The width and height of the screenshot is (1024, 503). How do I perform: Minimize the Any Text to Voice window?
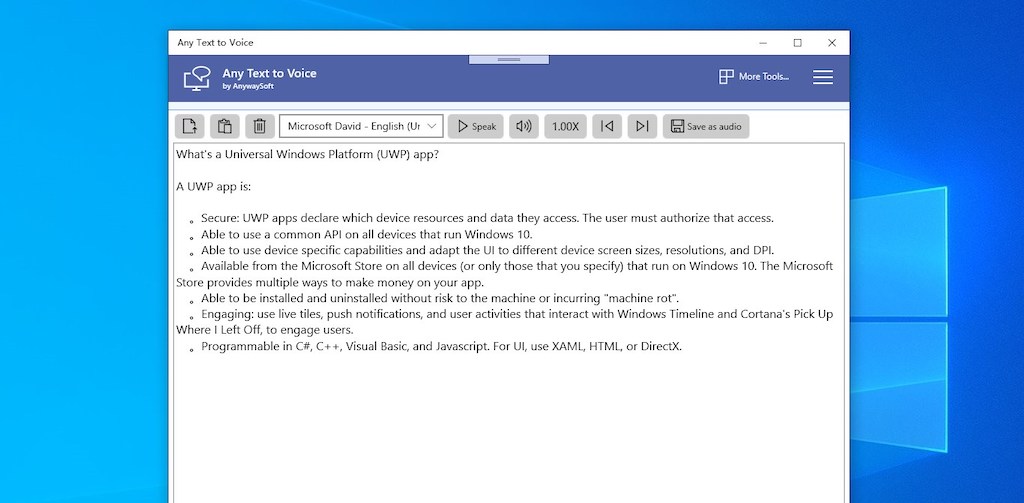tap(762, 43)
